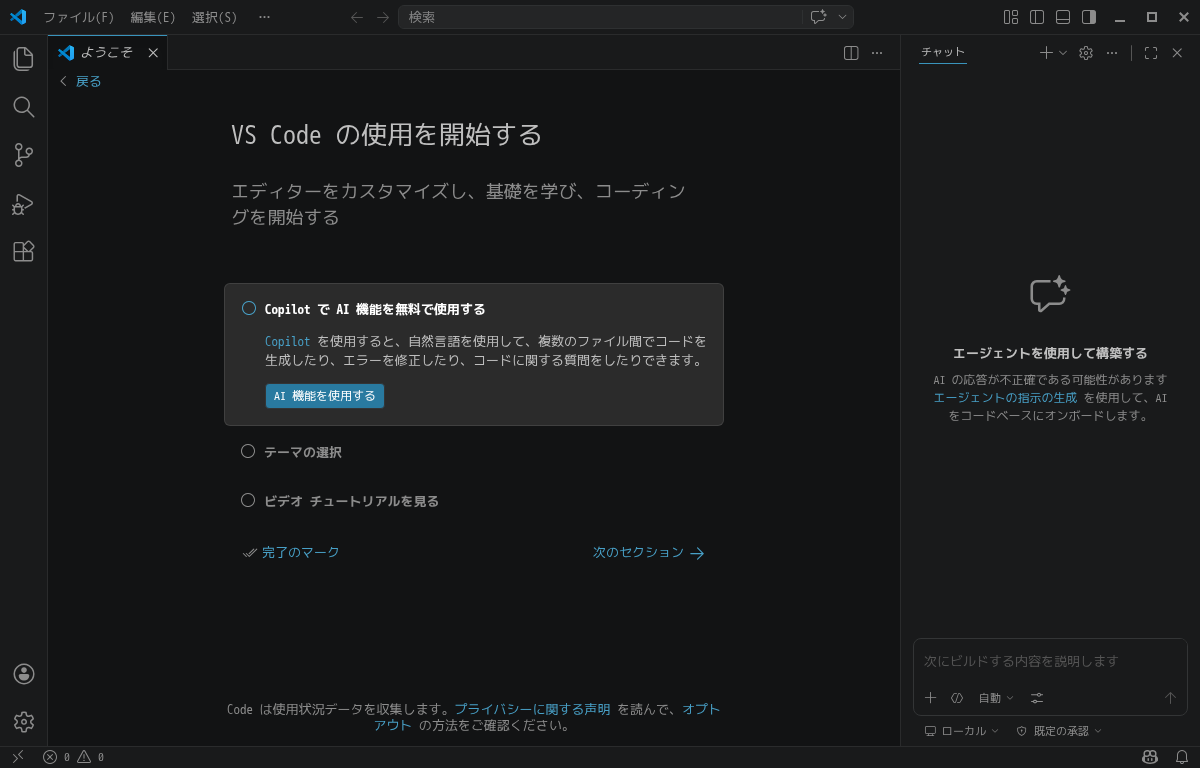1200x768 pixels.
Task: Open the Manage gear in activity bar
Action: [x=24, y=721]
